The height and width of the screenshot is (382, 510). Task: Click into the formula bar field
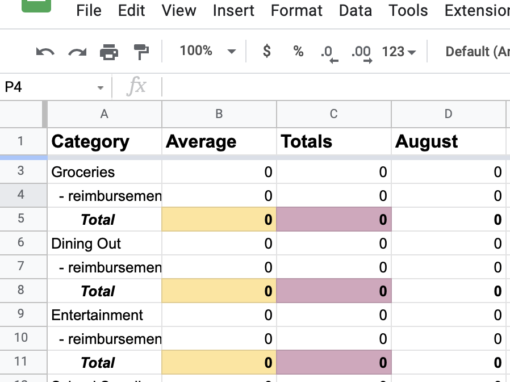tap(336, 87)
